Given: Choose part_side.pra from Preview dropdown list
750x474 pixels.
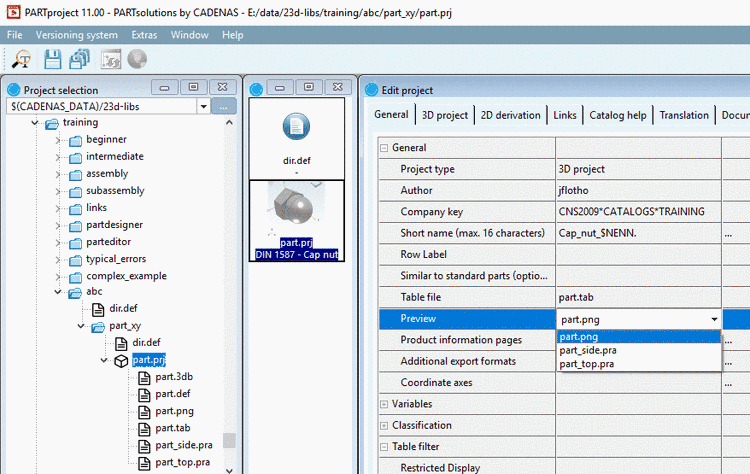Looking at the screenshot, I should (639, 350).
